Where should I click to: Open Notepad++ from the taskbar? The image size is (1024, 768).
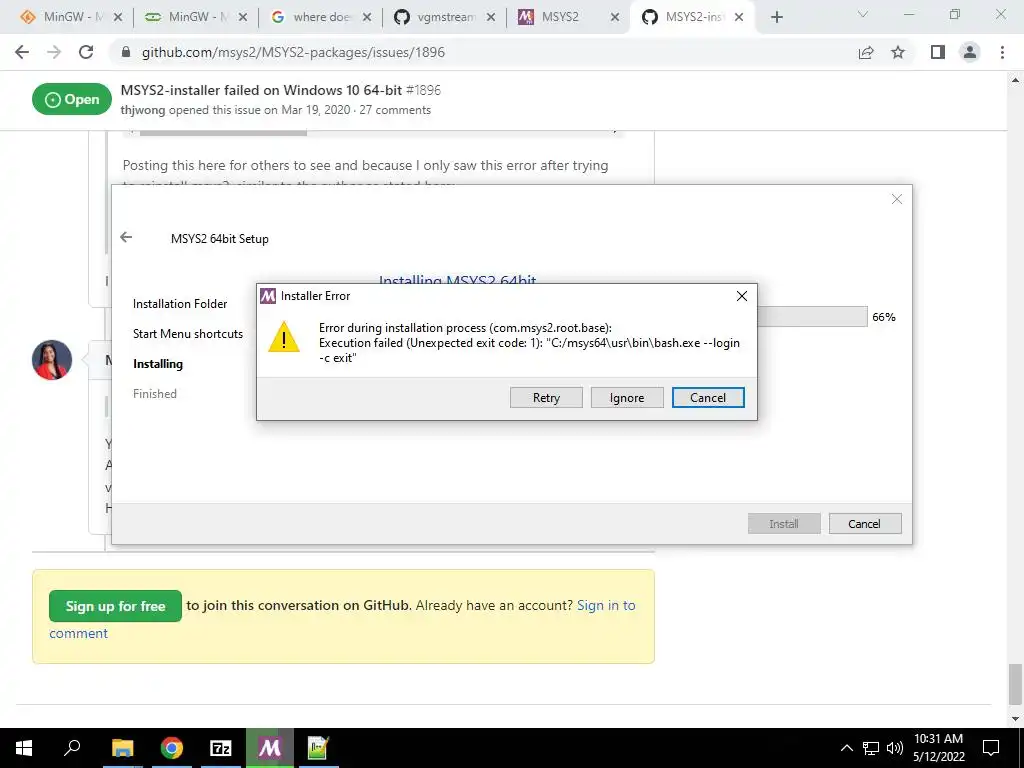click(318, 748)
